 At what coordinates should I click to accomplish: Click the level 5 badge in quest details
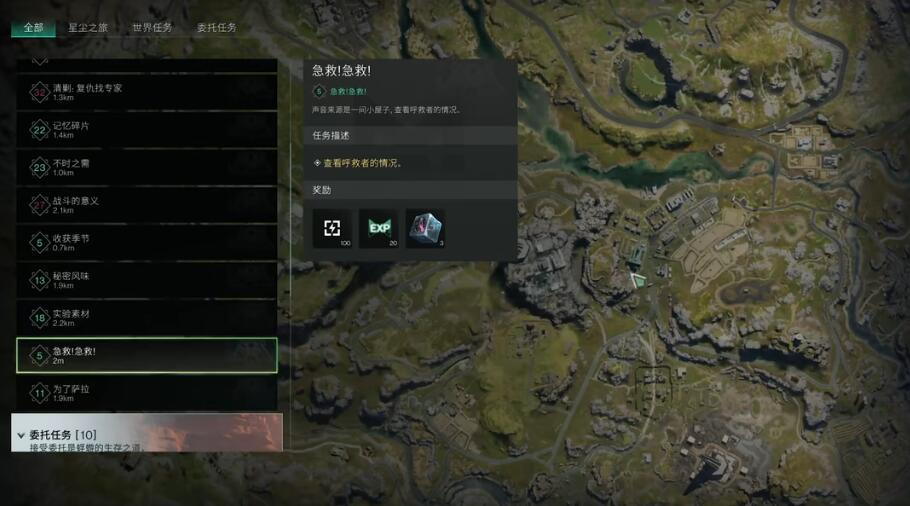319,91
